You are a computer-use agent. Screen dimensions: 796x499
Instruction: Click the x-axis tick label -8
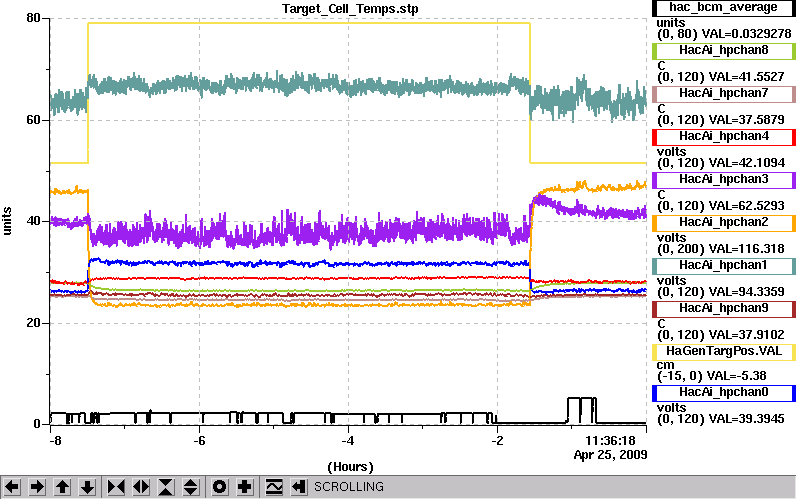(55, 441)
